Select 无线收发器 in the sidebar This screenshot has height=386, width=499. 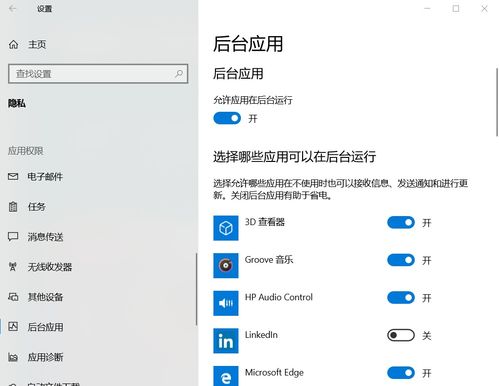(x=50, y=267)
